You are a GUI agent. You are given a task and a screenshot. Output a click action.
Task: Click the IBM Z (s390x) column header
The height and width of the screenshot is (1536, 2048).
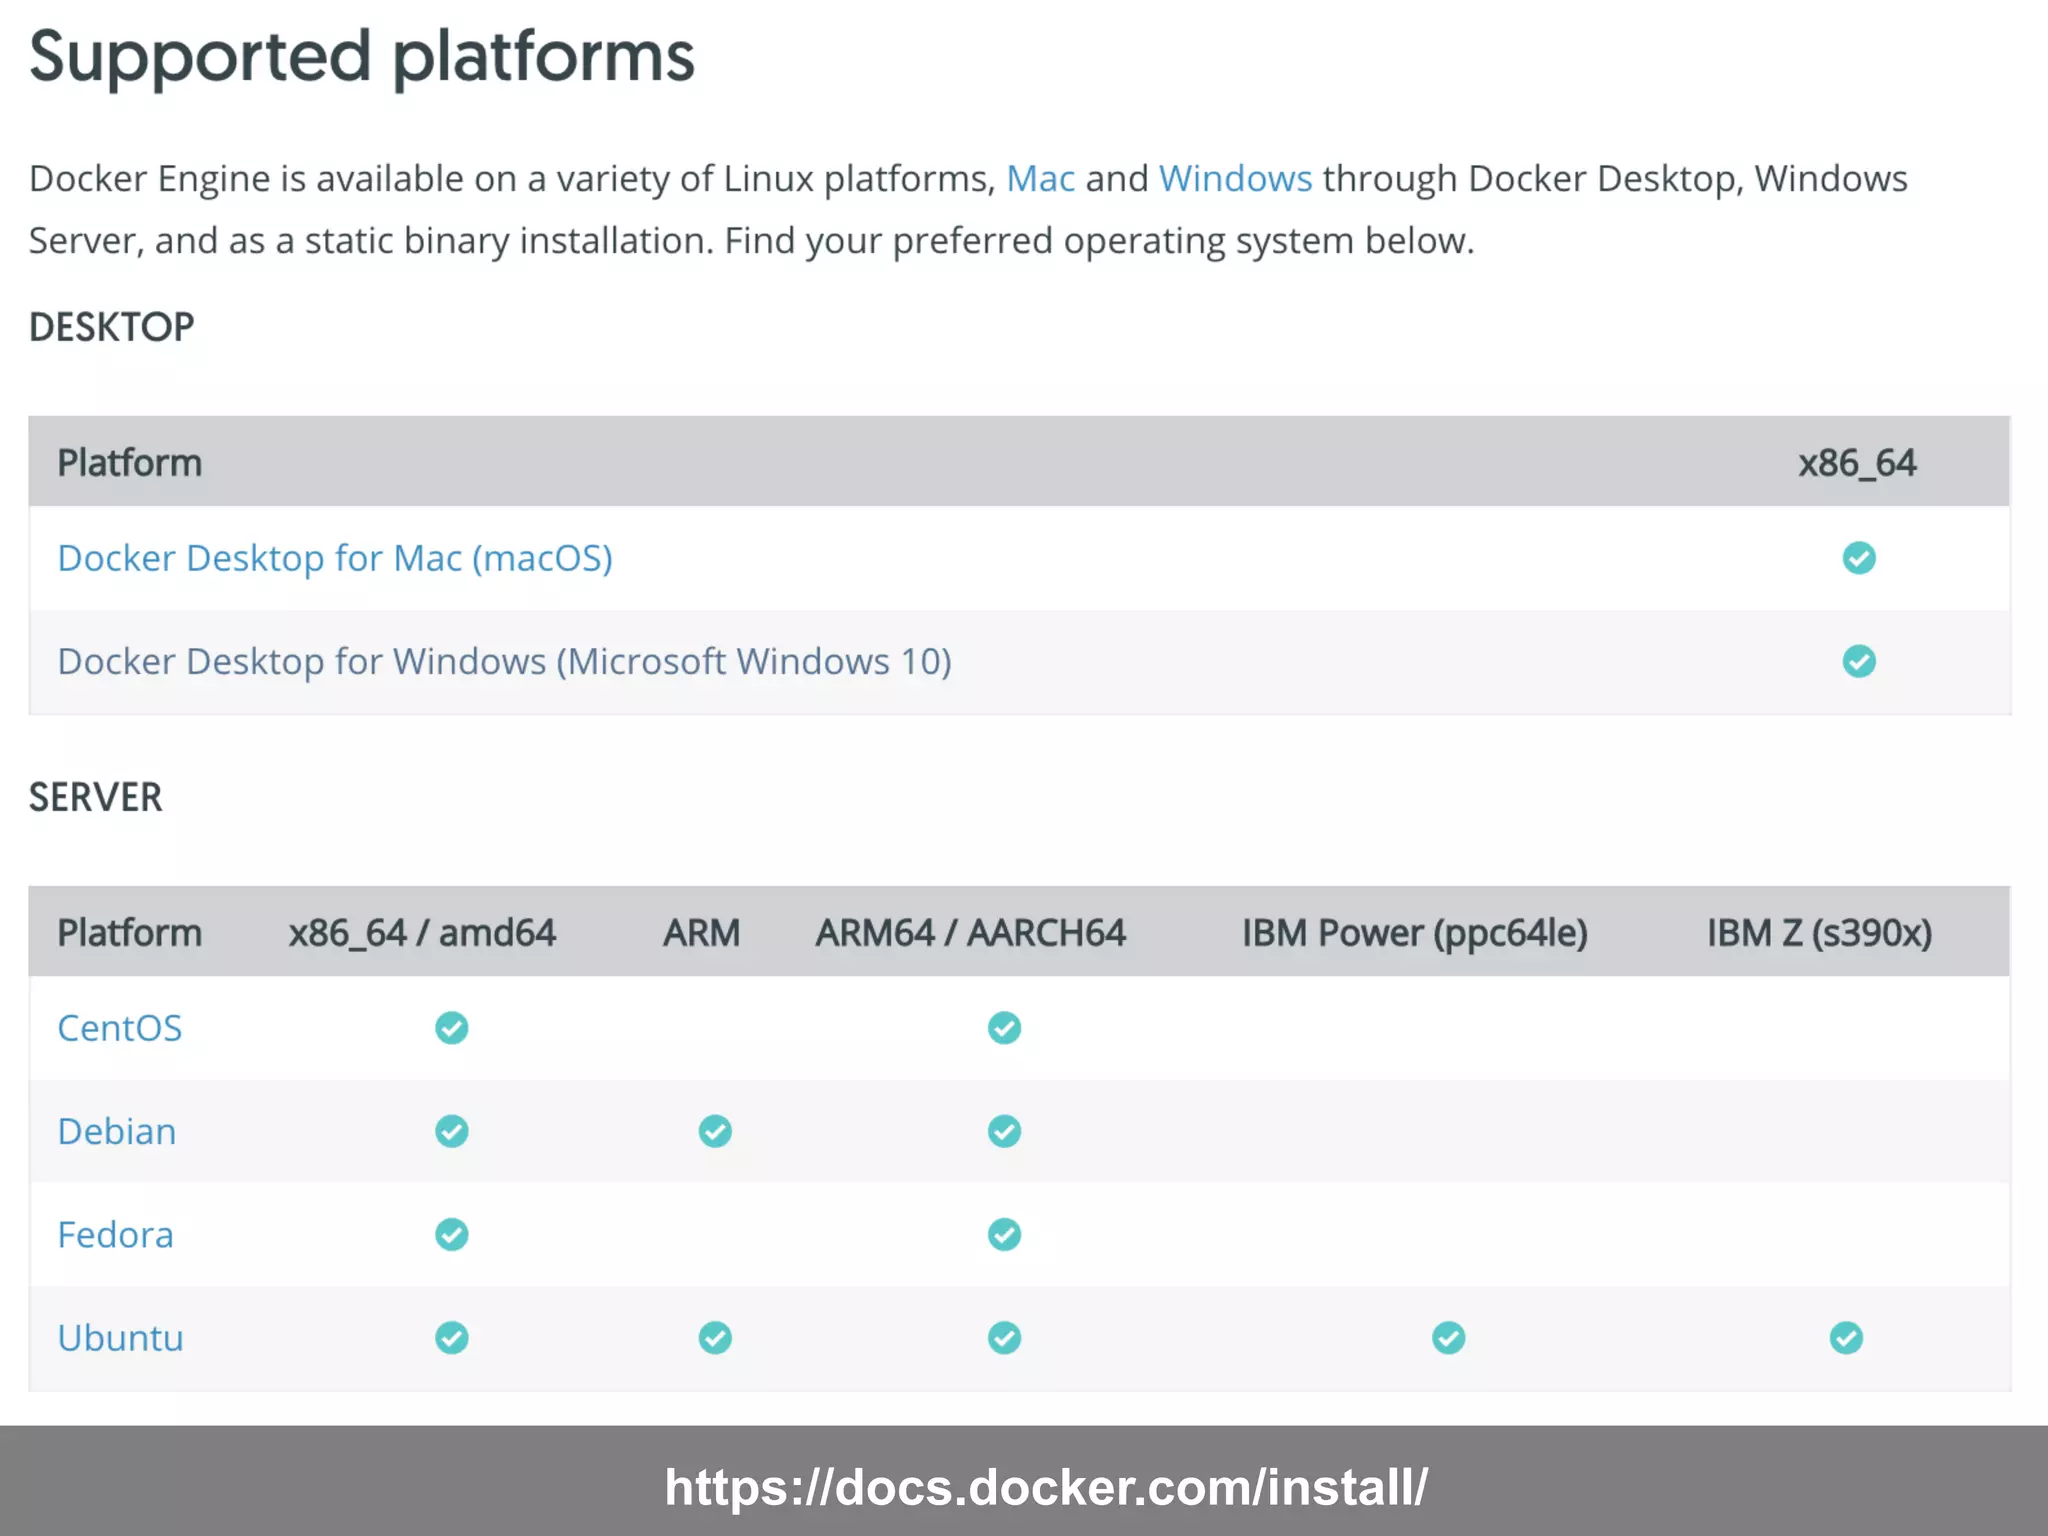(1819, 933)
